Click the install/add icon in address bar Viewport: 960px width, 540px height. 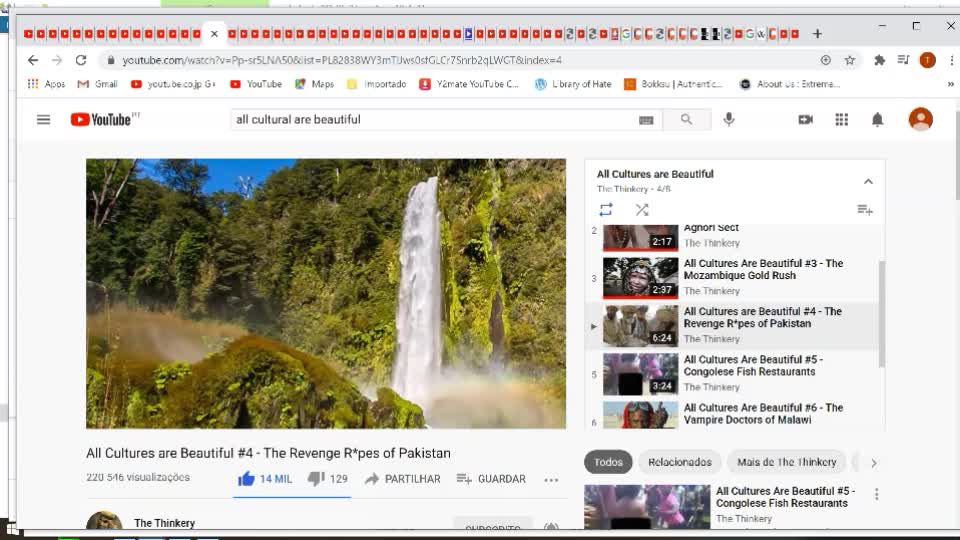coord(825,60)
